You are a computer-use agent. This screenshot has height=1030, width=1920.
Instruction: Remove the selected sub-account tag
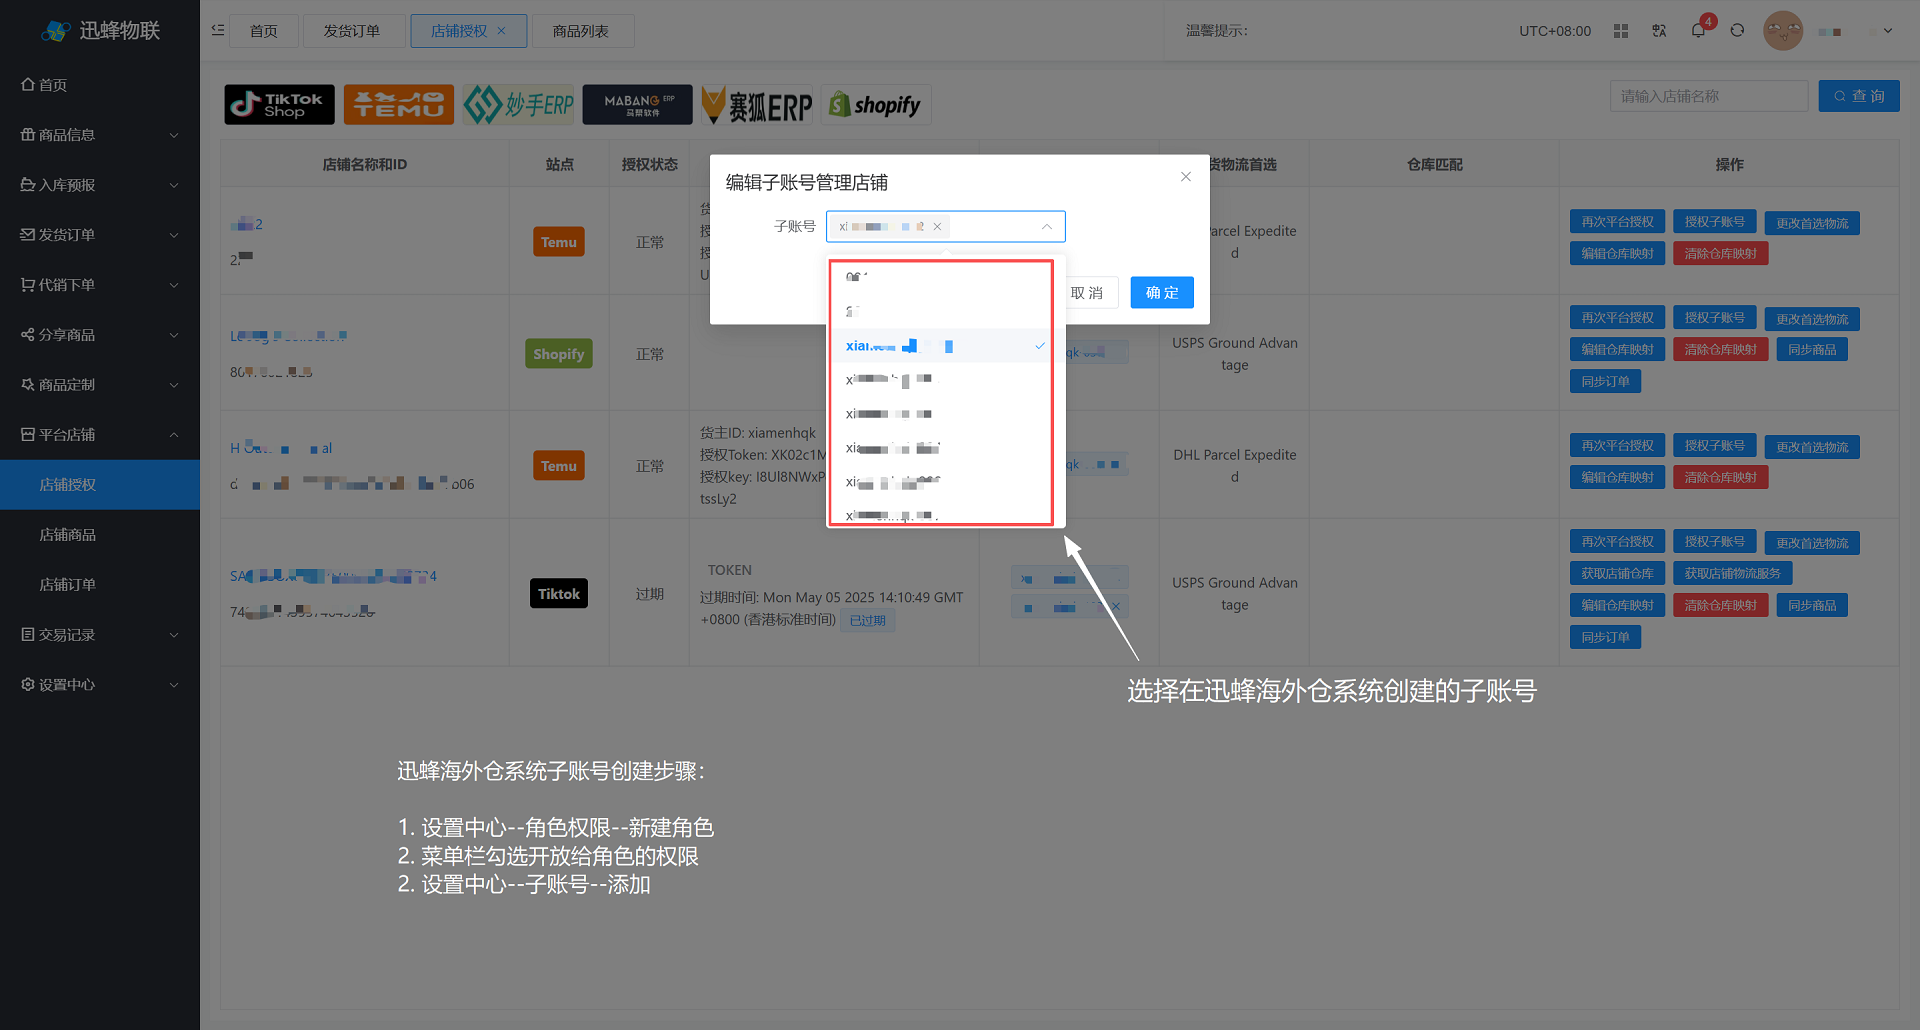937,227
